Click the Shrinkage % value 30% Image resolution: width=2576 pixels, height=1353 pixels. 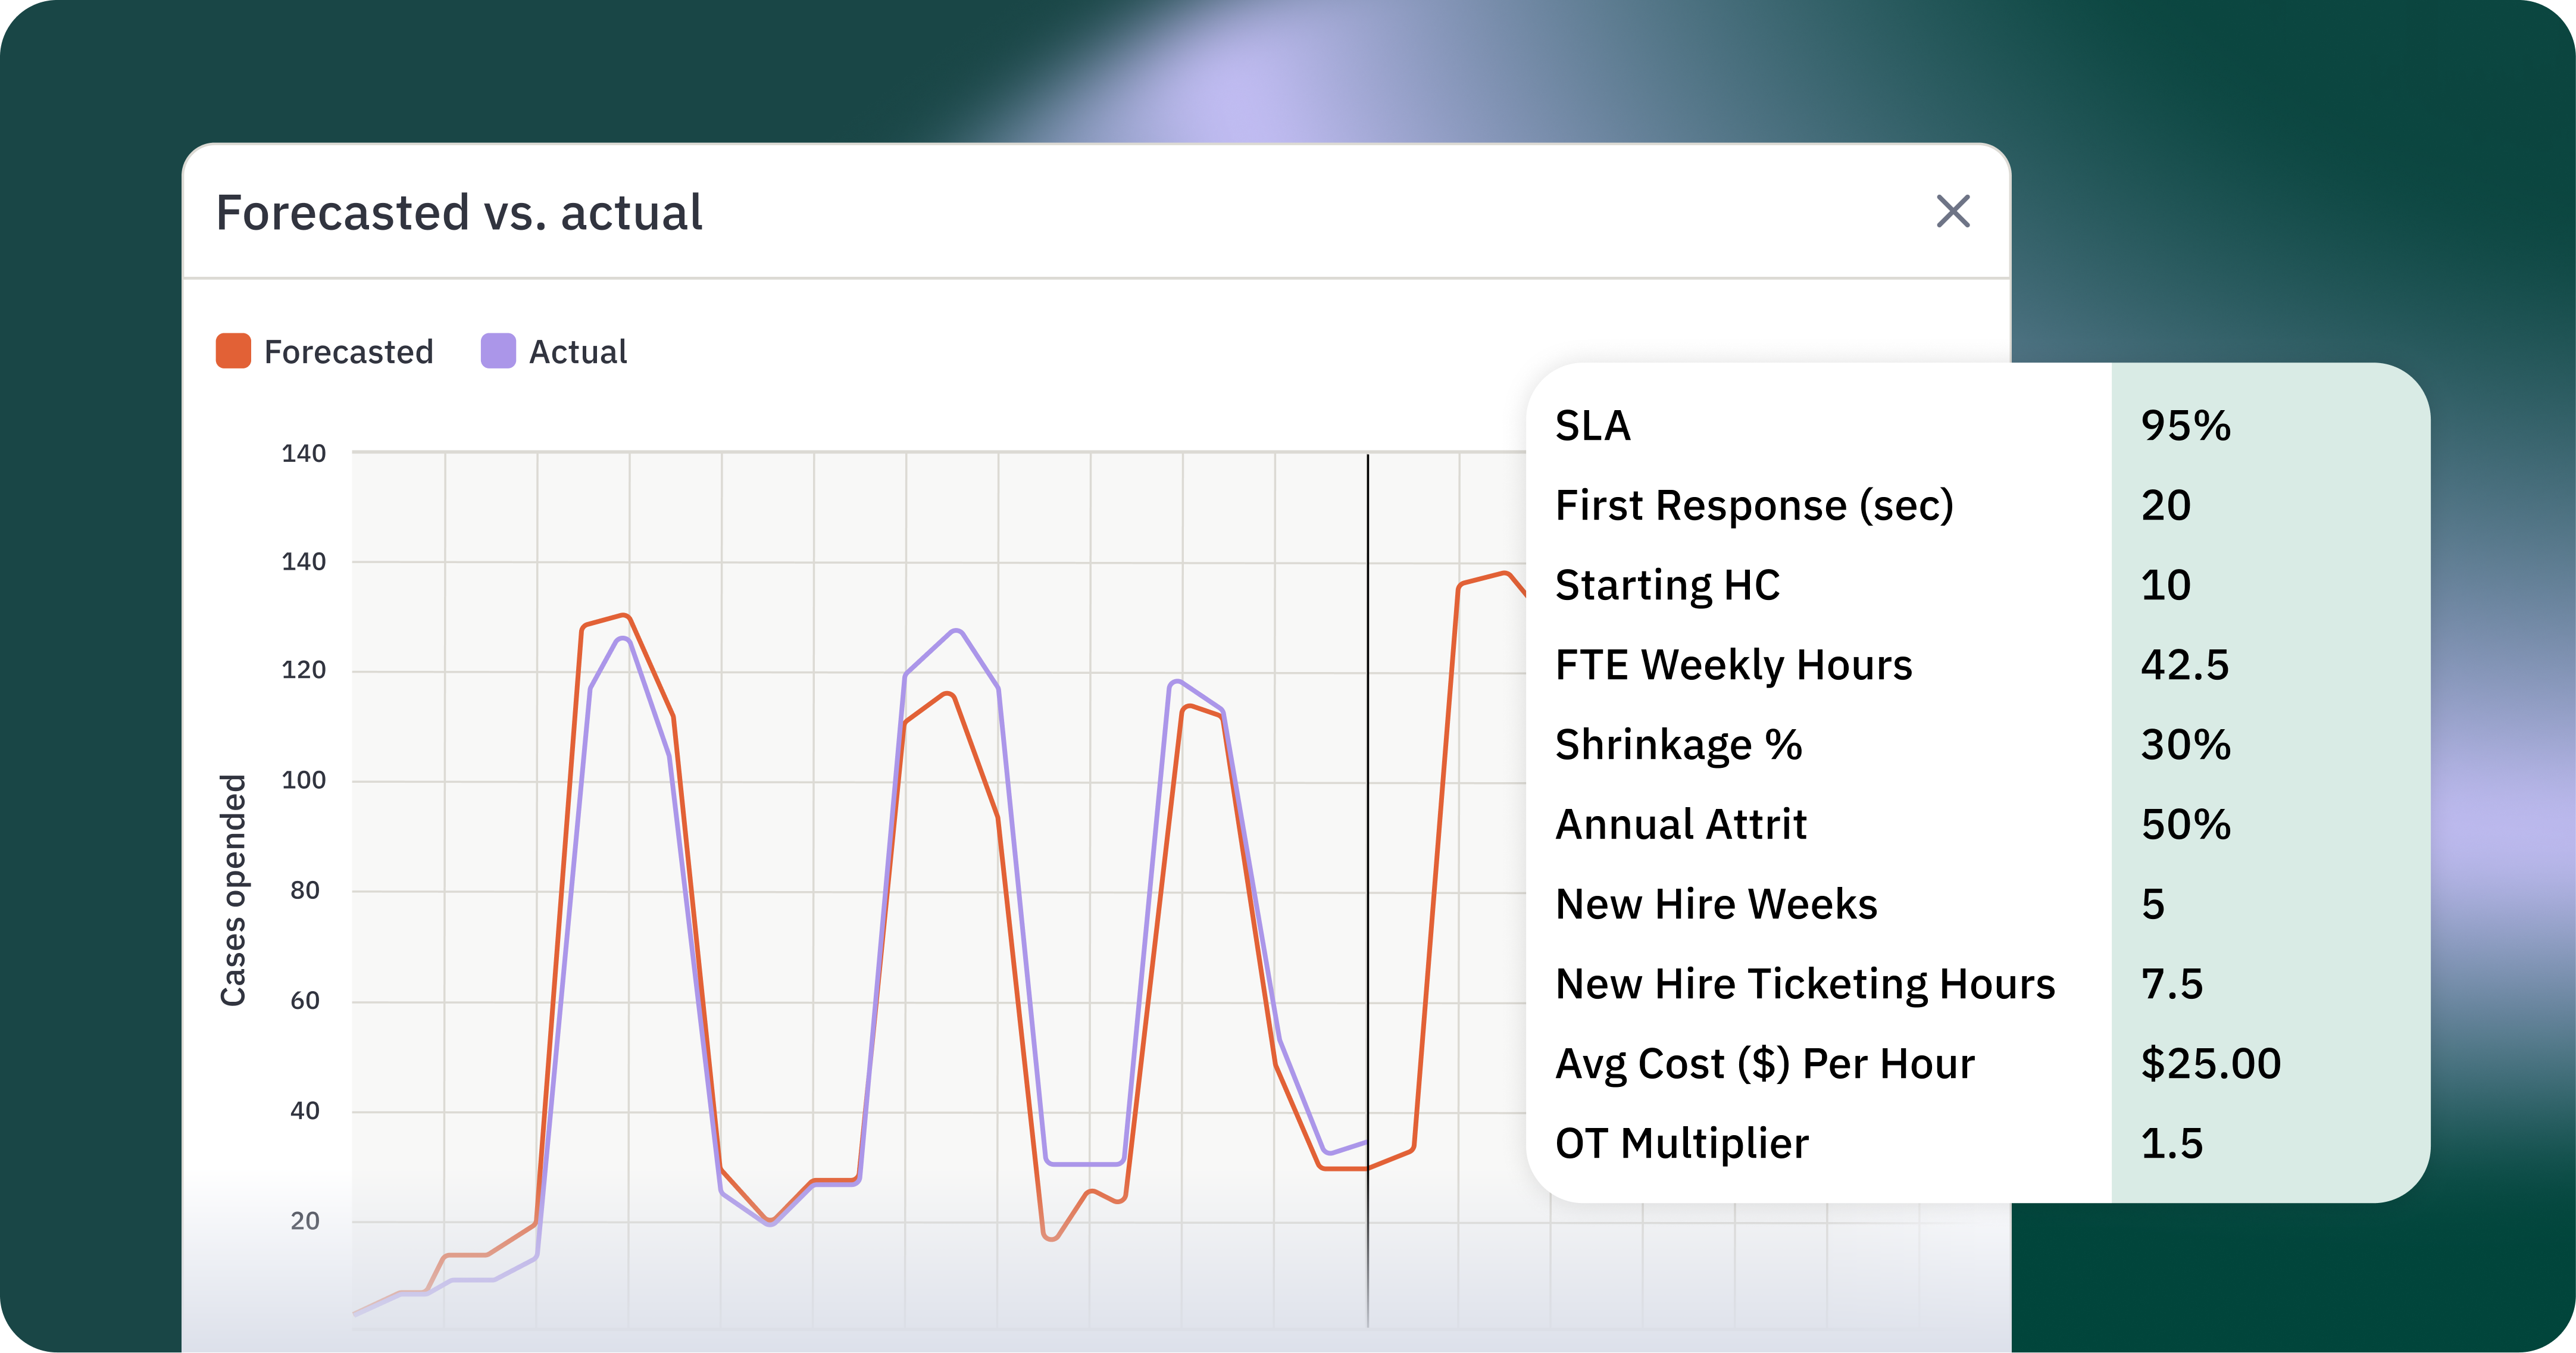(2185, 745)
